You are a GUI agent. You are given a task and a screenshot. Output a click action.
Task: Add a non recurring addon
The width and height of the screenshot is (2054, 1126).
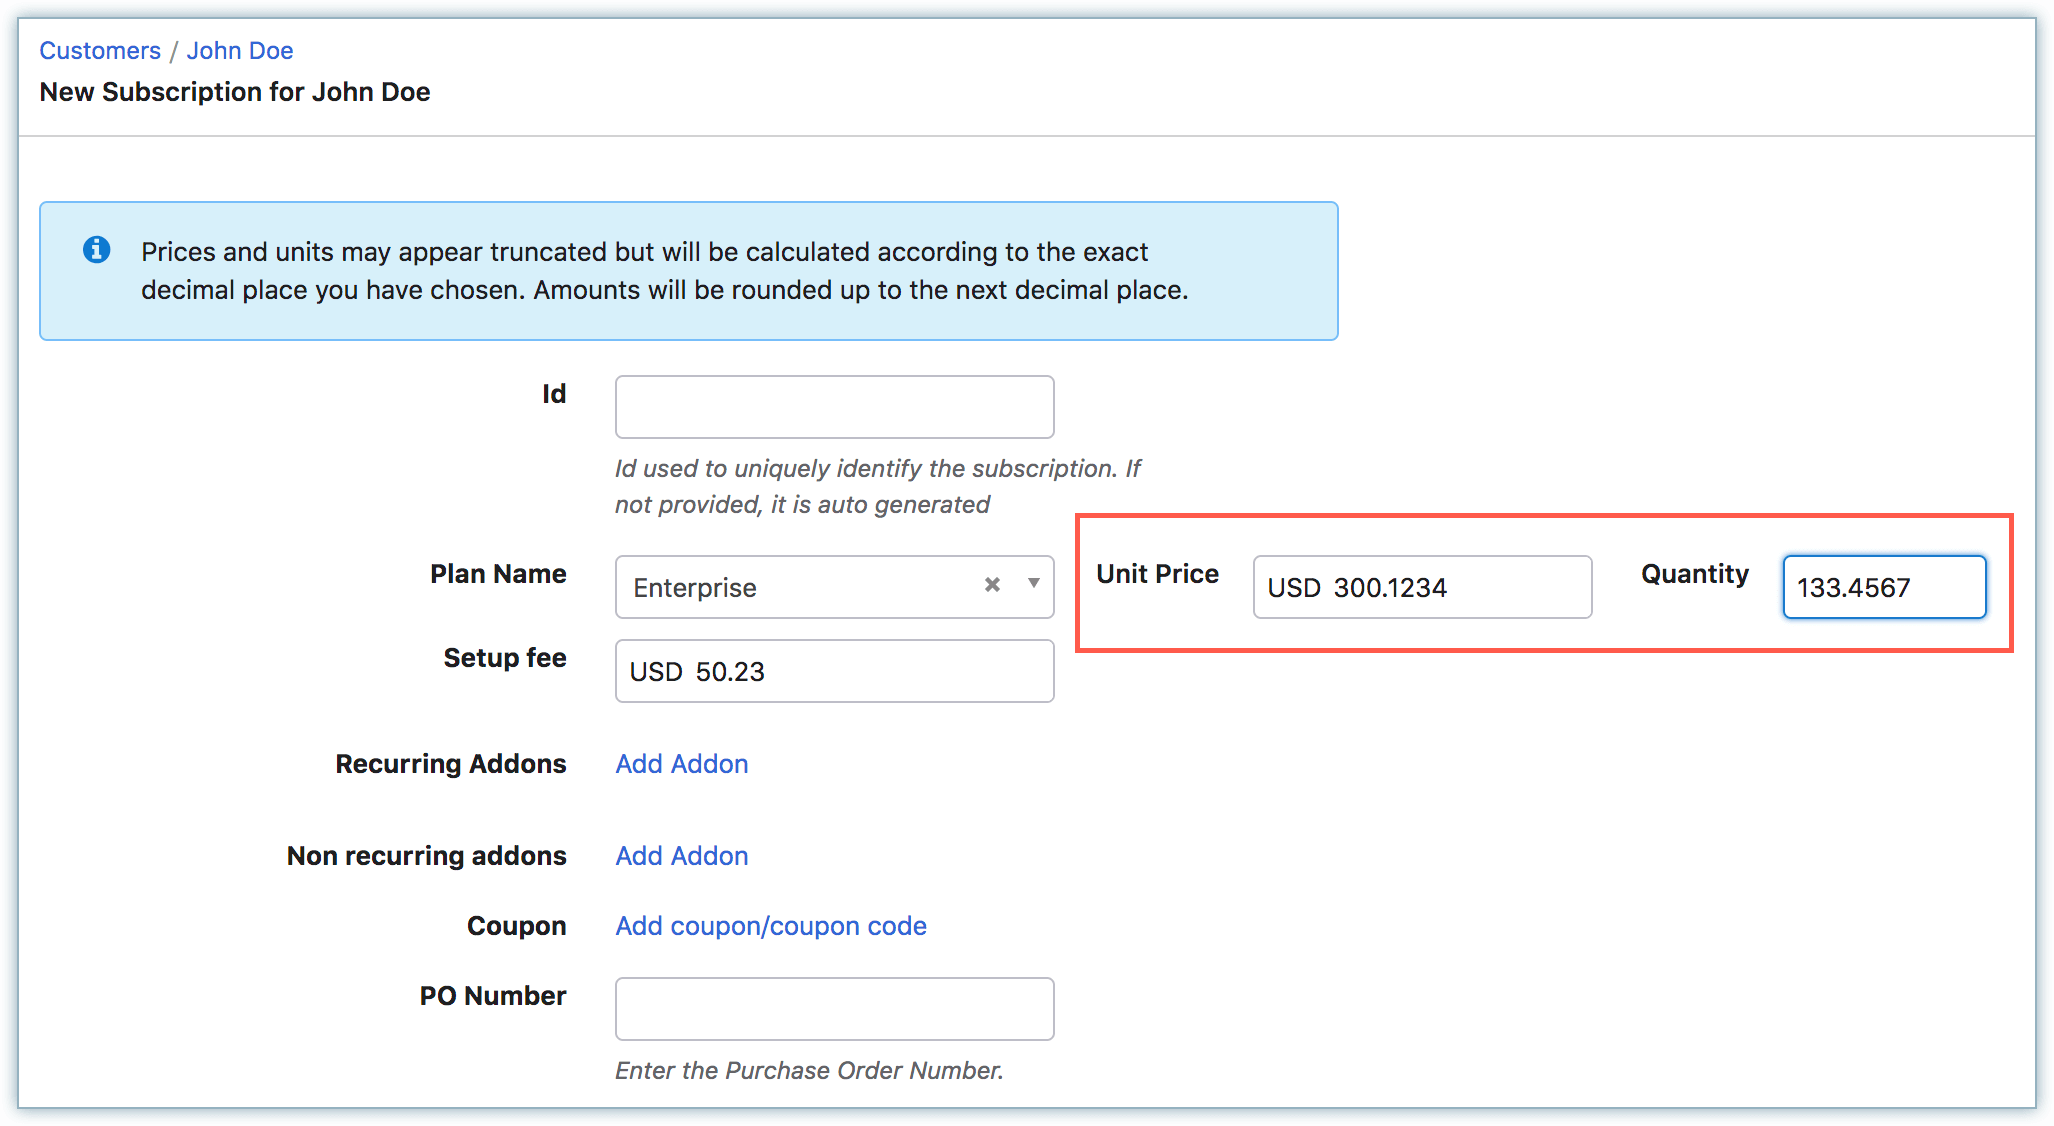(x=681, y=855)
